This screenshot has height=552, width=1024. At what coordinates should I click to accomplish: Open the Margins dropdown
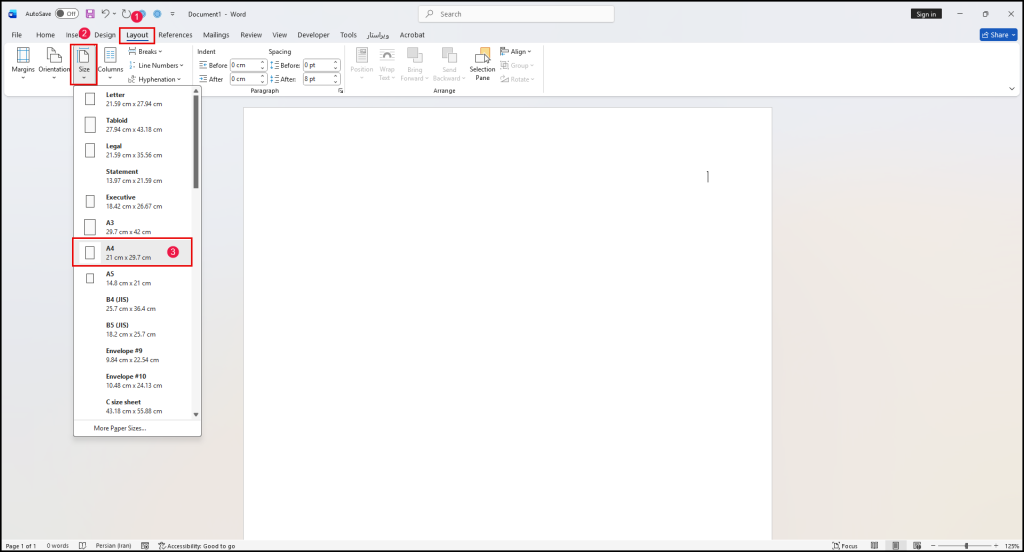(23, 63)
